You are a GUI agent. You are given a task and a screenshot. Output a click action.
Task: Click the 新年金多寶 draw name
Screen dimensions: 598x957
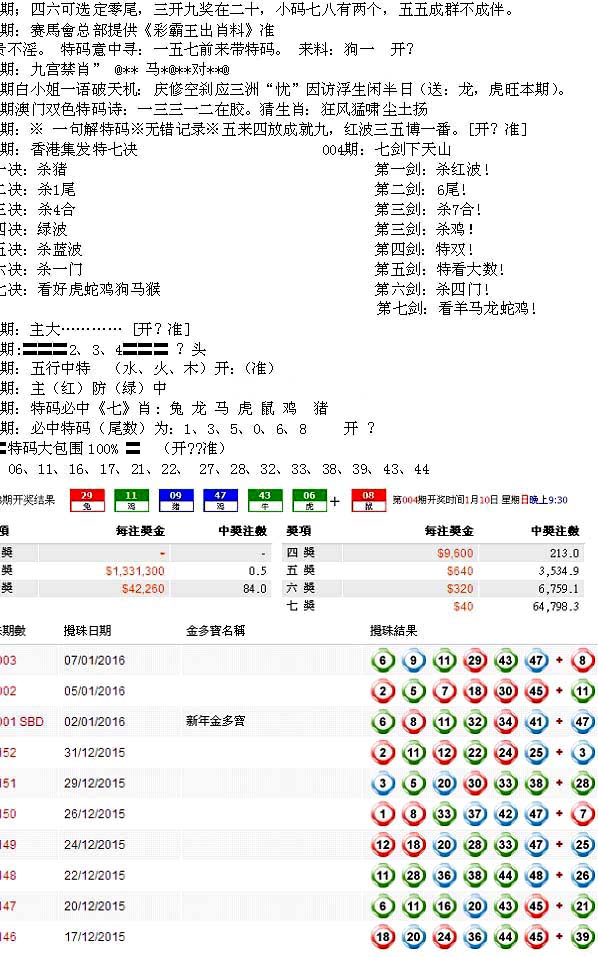coord(215,721)
